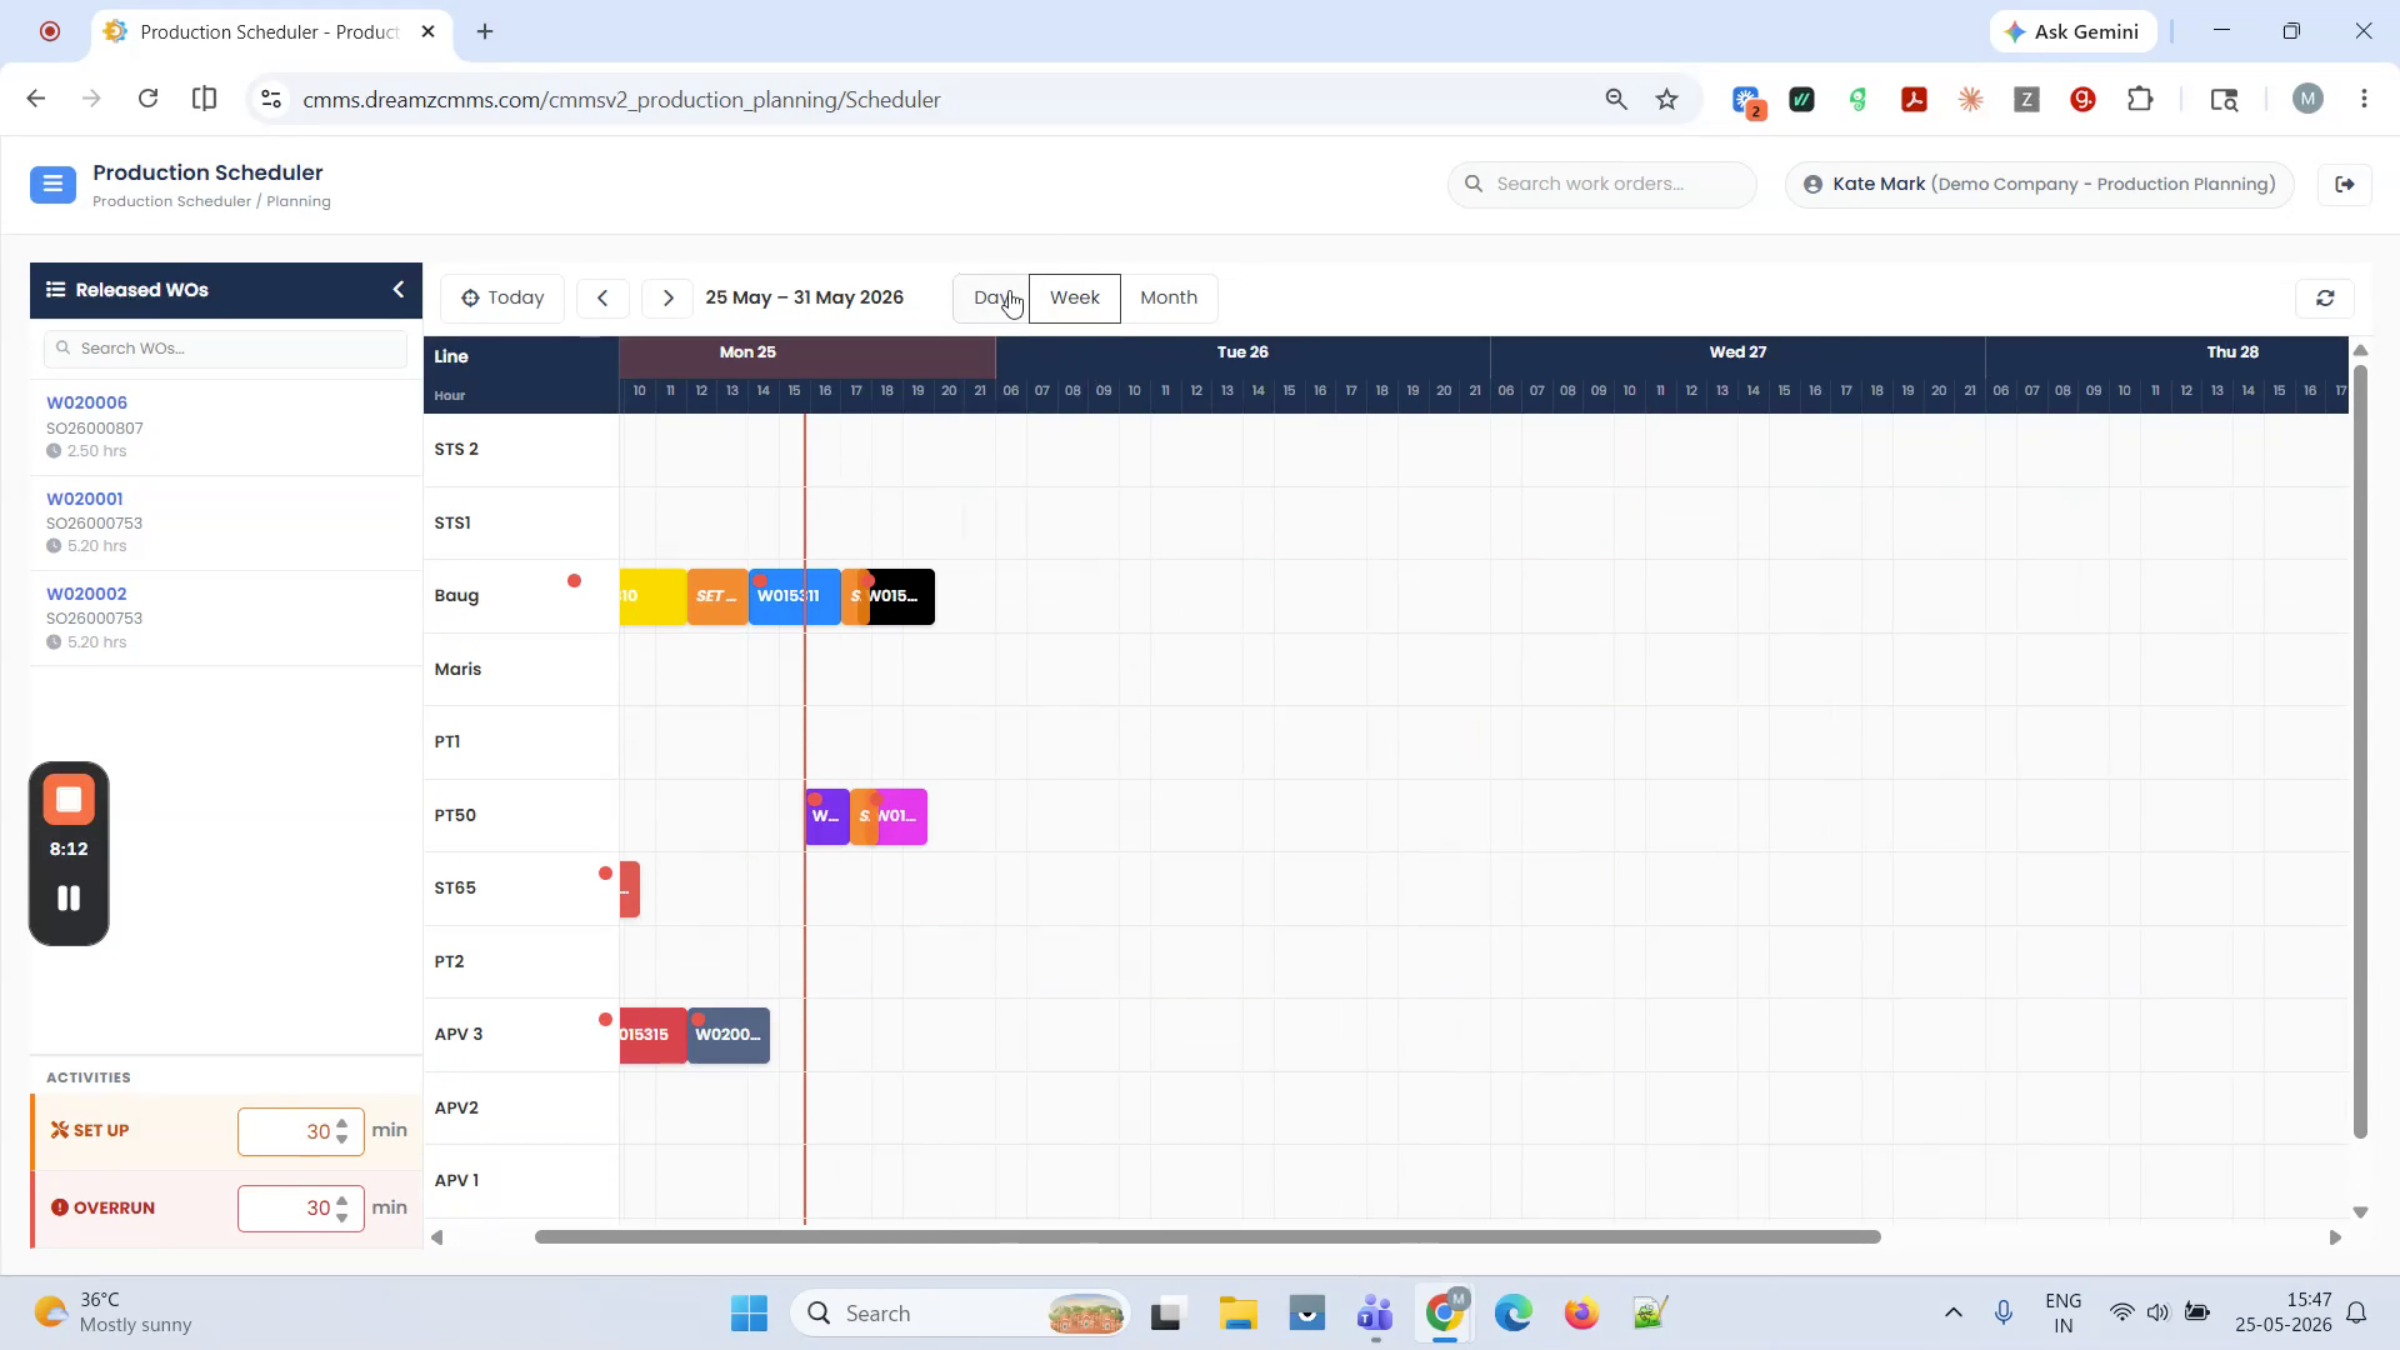Open the Adobe Acrobat extension

coord(1914,99)
